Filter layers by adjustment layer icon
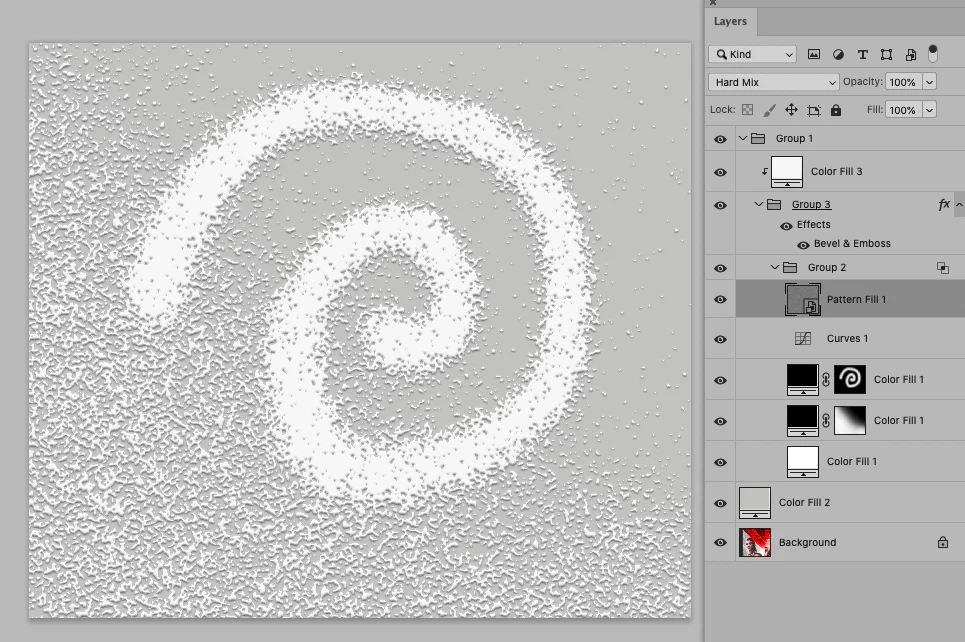This screenshot has height=642, width=965. pyautogui.click(x=838, y=54)
